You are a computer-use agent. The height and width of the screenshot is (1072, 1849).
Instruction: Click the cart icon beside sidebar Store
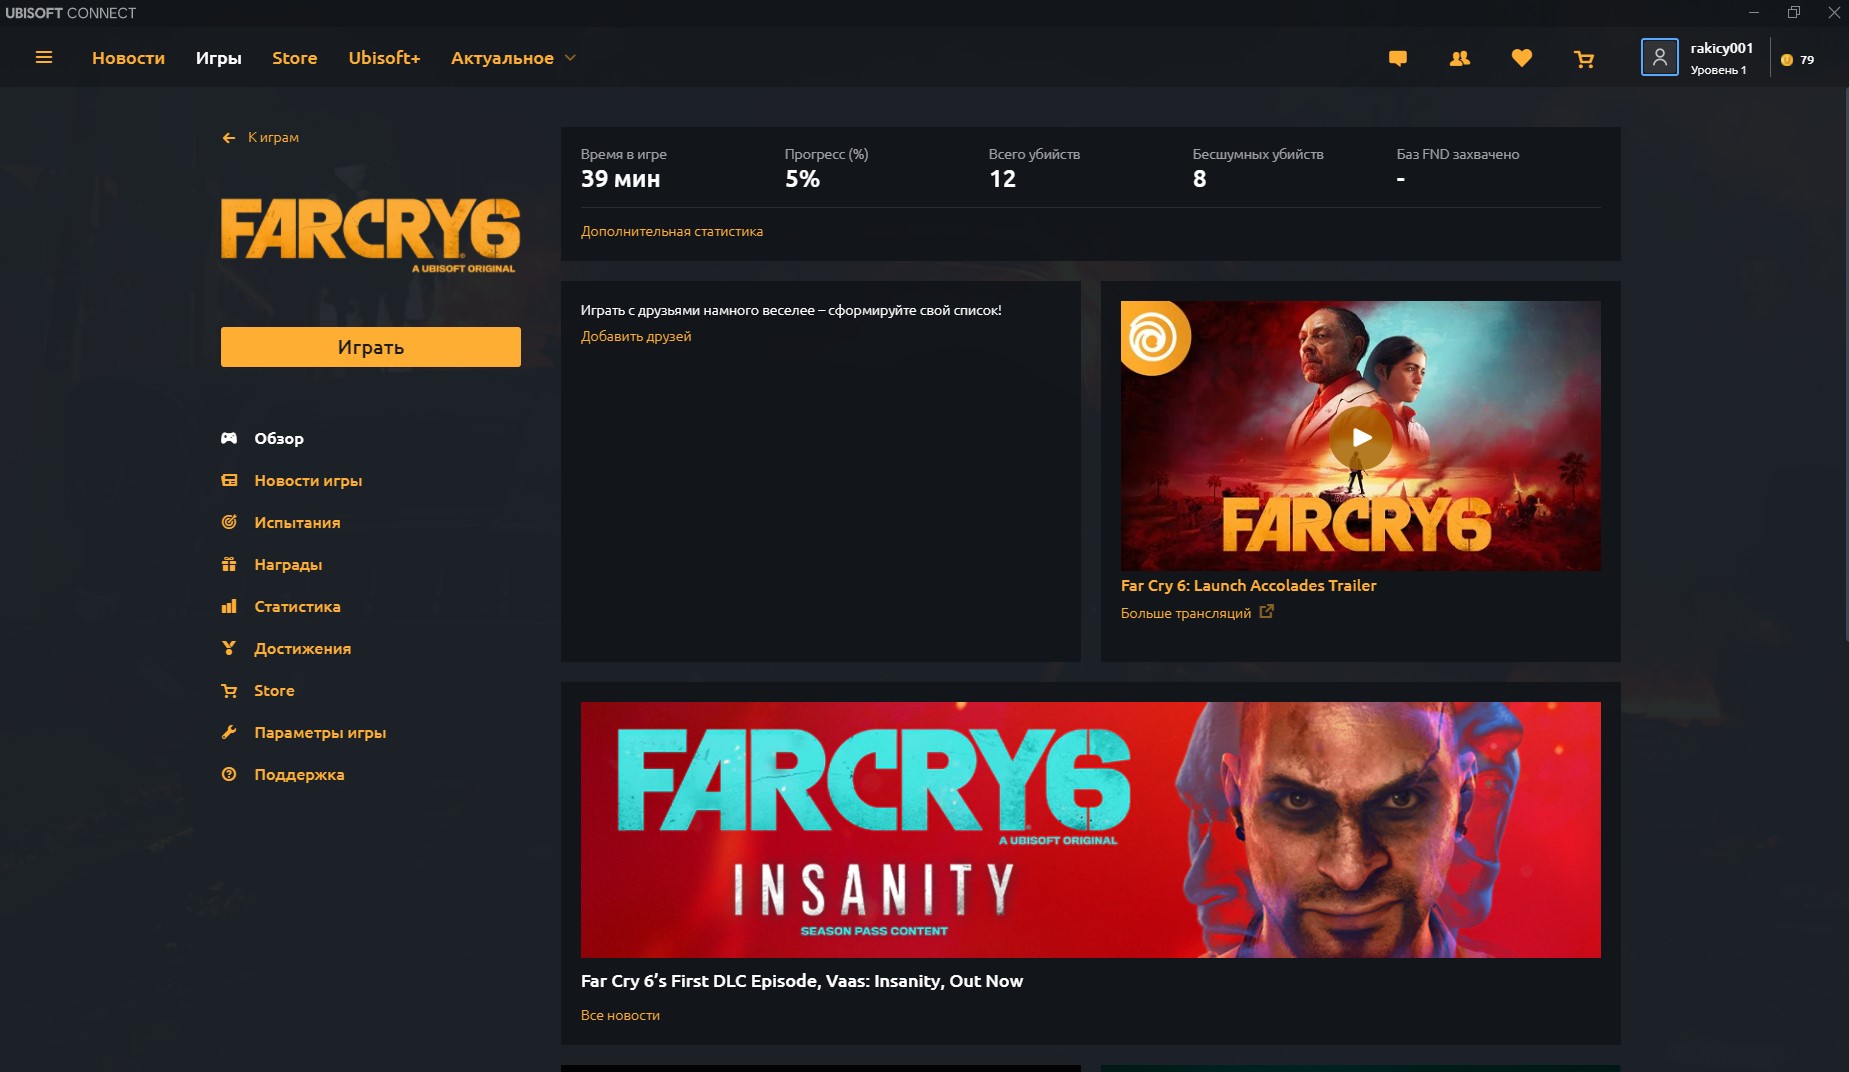point(229,690)
